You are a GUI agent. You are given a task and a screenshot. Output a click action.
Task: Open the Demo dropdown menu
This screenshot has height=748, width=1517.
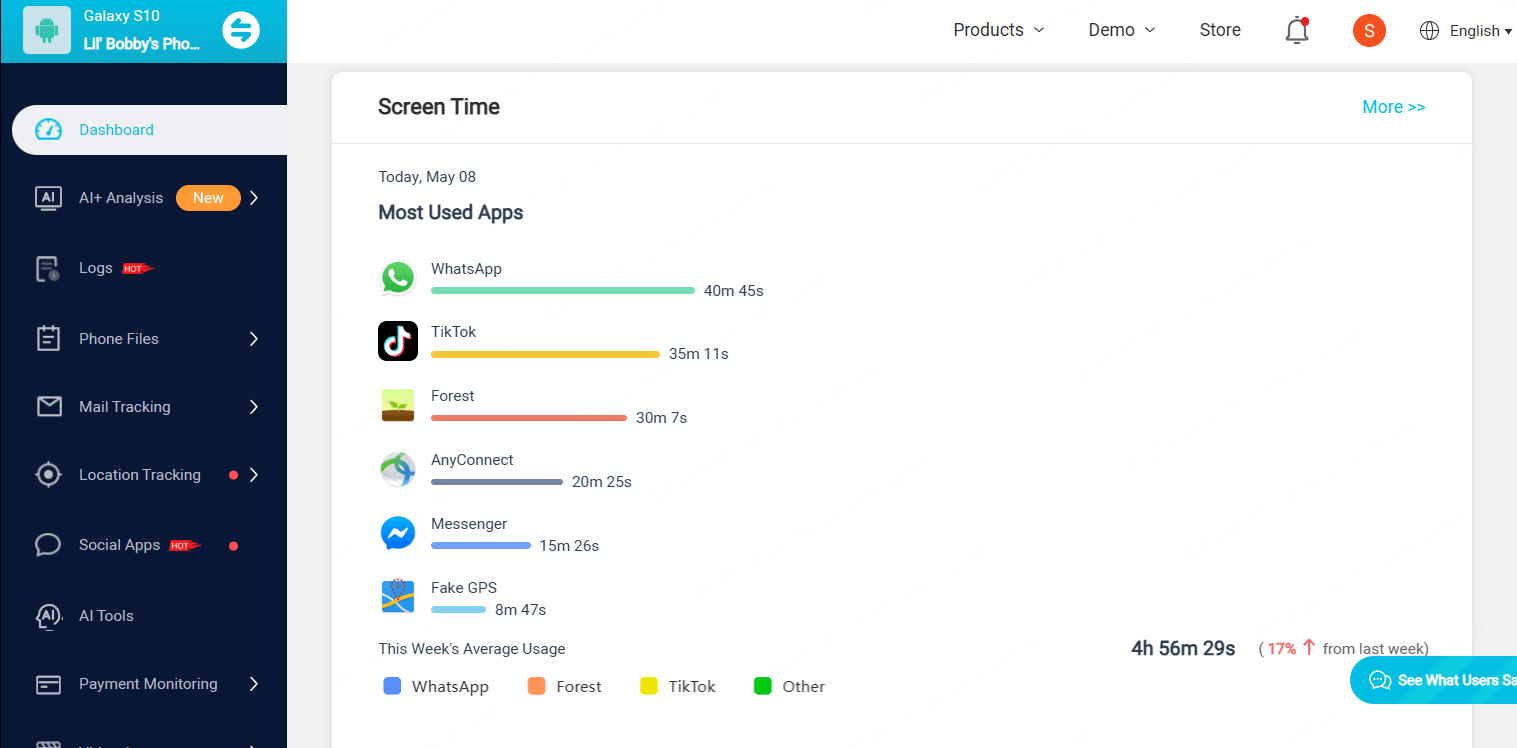pos(1122,30)
